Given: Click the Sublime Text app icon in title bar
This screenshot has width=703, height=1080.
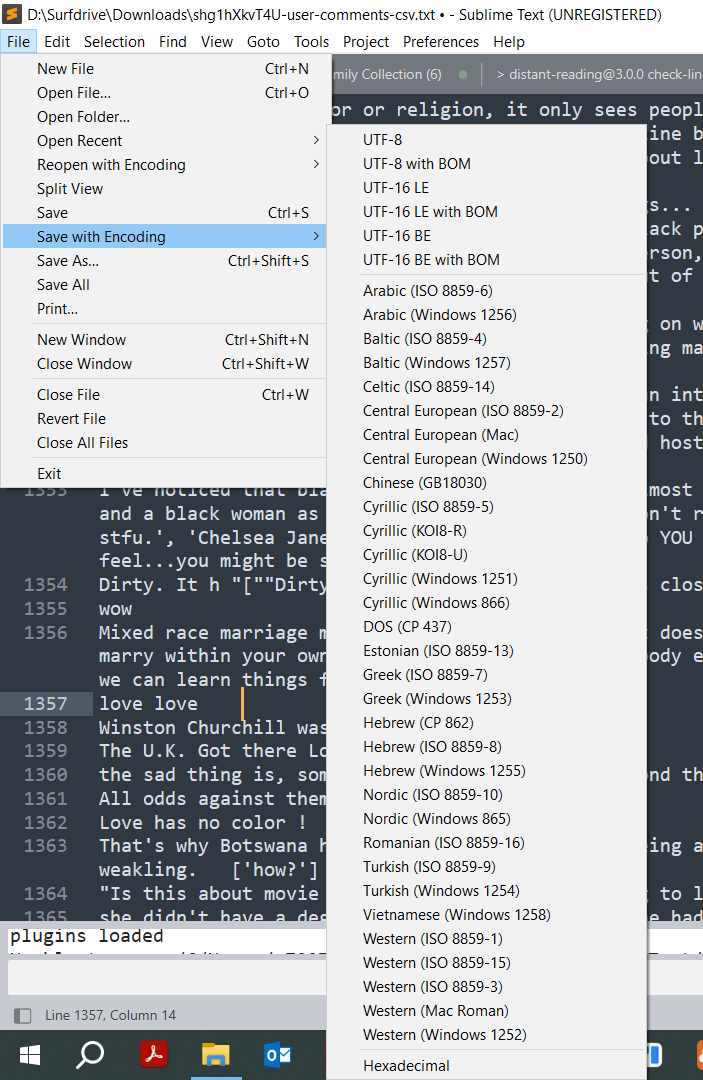Looking at the screenshot, I should [12, 14].
